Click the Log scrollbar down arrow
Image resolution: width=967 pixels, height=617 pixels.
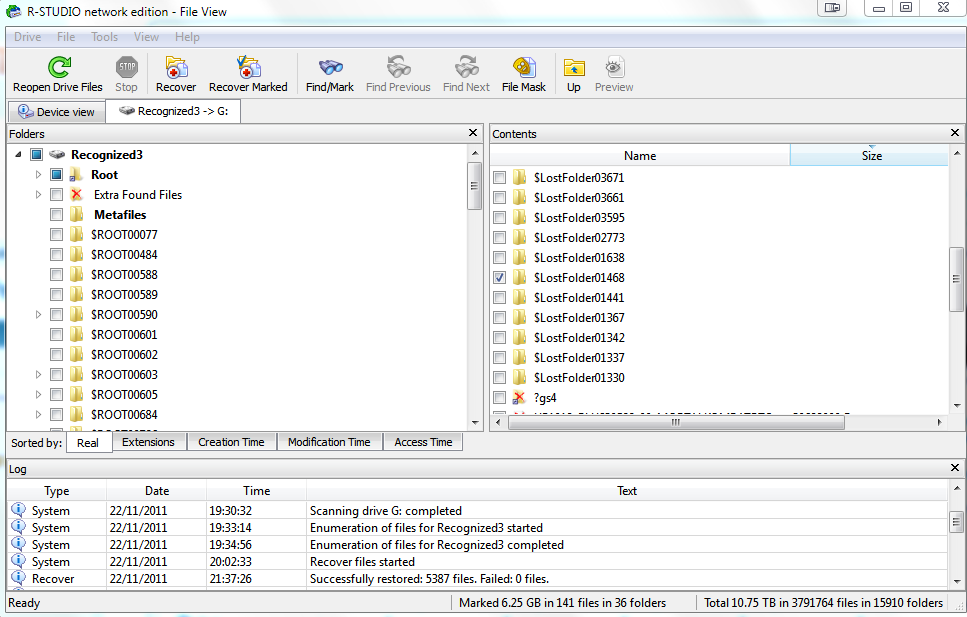957,581
